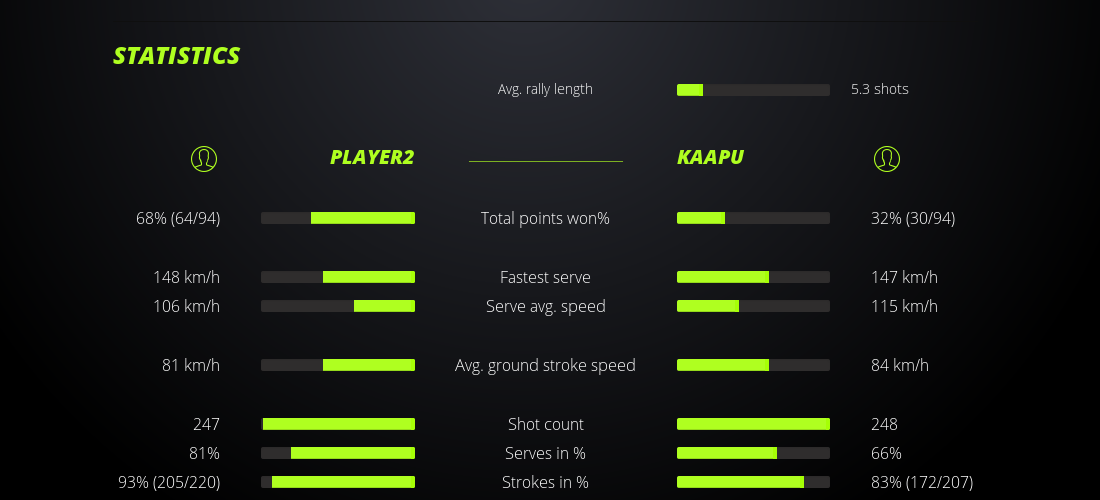Viewport: 1100px width, 500px height.
Task: Click KAAPU's Serve avg. speed bar
Action: point(753,306)
